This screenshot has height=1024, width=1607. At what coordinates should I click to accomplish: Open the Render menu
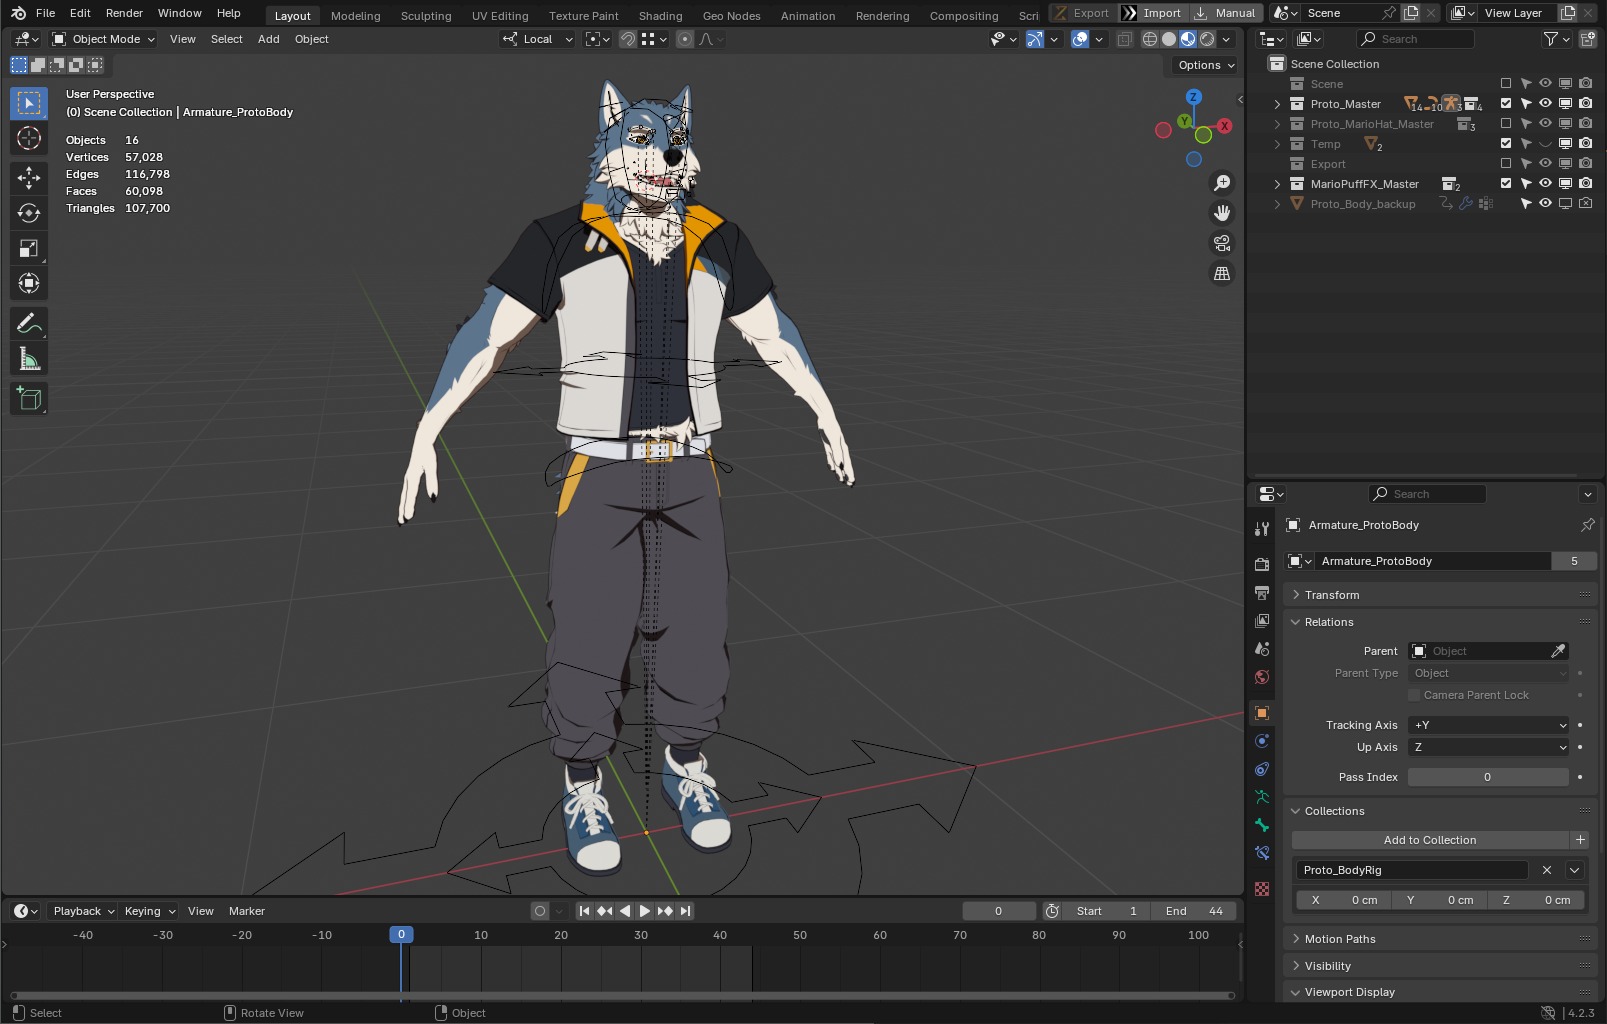point(124,13)
